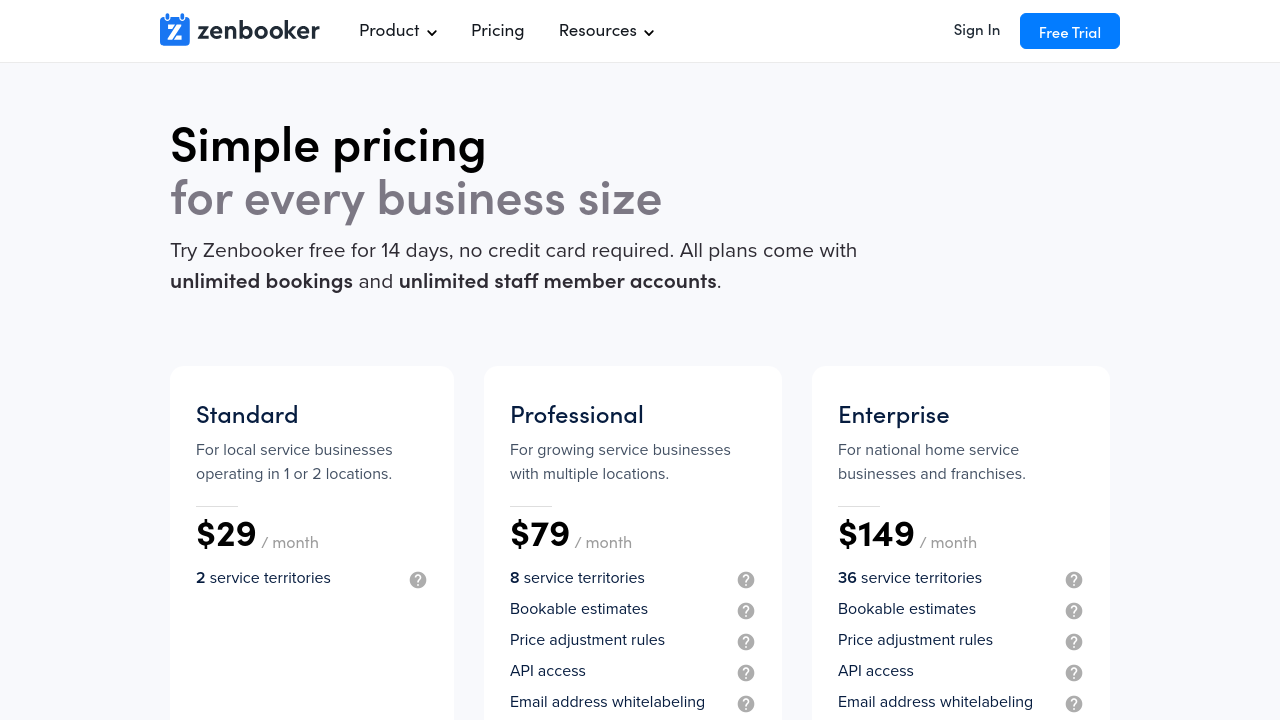Click help icon for Enterprise Price adjustment rules
This screenshot has width=1280, height=720.
1074,642
